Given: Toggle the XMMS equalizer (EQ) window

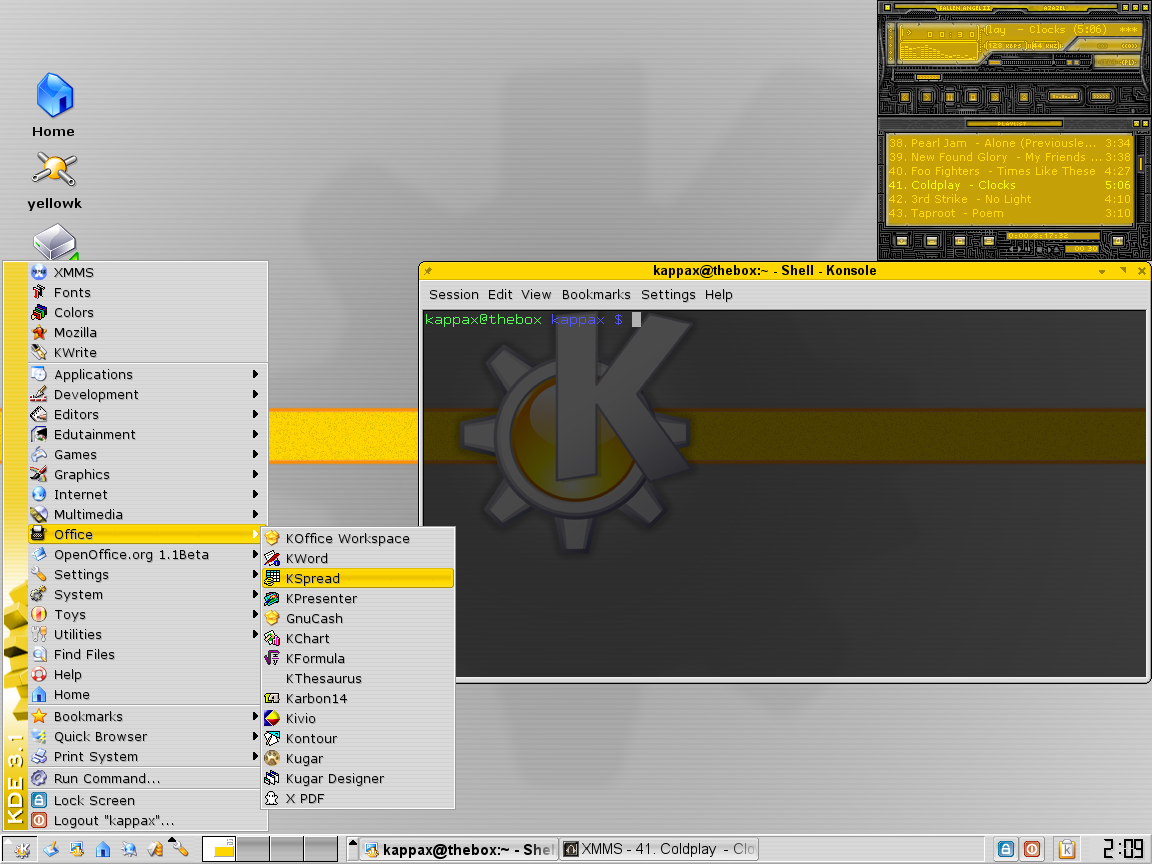Looking at the screenshot, I should pyautogui.click(x=1107, y=62).
